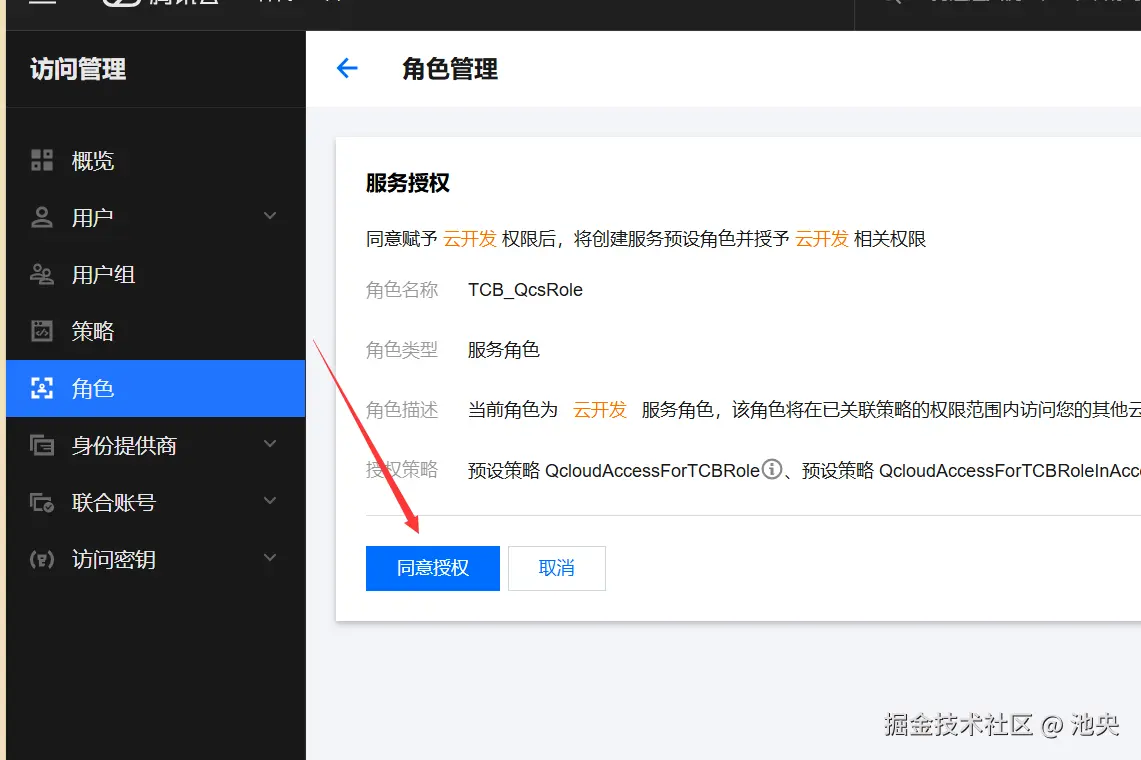Click the 角色类型 field label
The image size is (1141, 760).
tap(402, 350)
